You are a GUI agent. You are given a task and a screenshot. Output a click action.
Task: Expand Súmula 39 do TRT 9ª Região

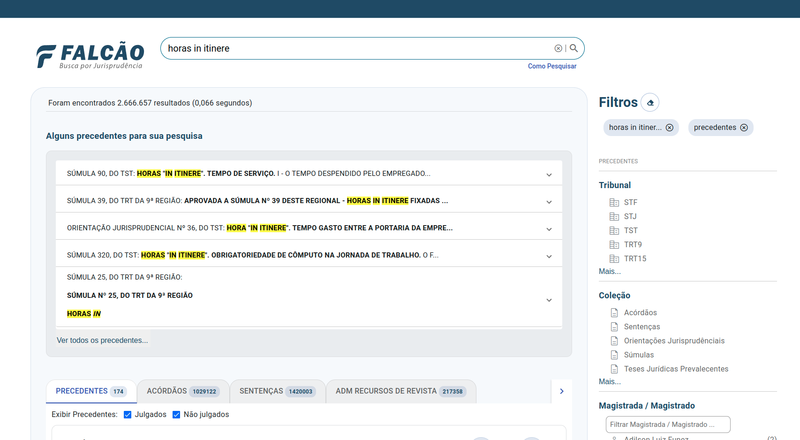tap(549, 202)
